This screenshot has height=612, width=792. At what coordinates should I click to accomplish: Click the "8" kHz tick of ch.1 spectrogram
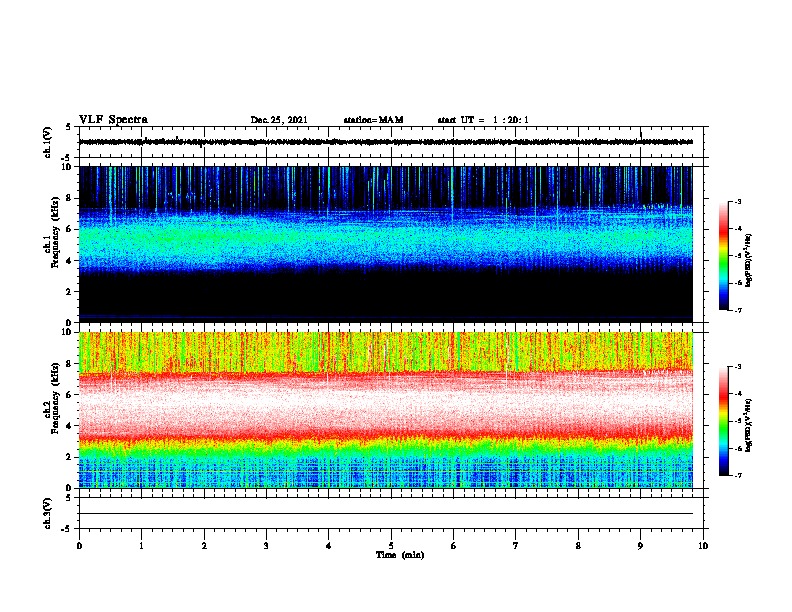70,198
